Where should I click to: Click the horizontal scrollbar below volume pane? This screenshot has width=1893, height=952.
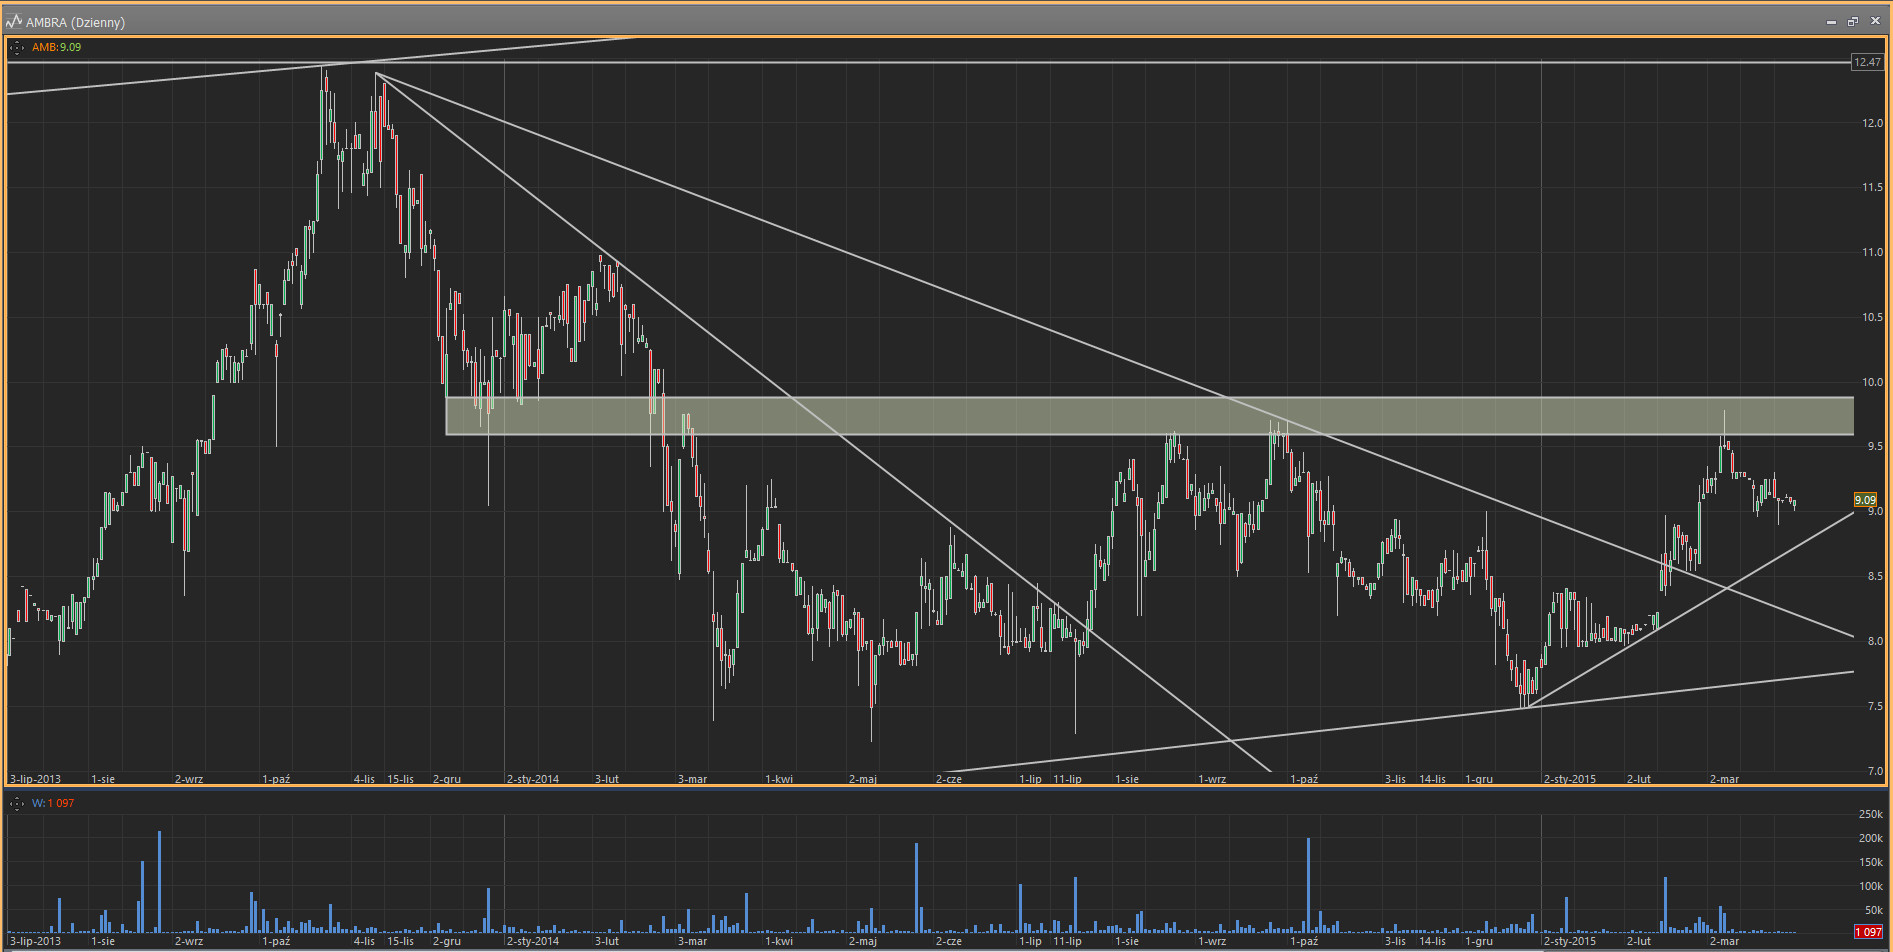(x=946, y=949)
